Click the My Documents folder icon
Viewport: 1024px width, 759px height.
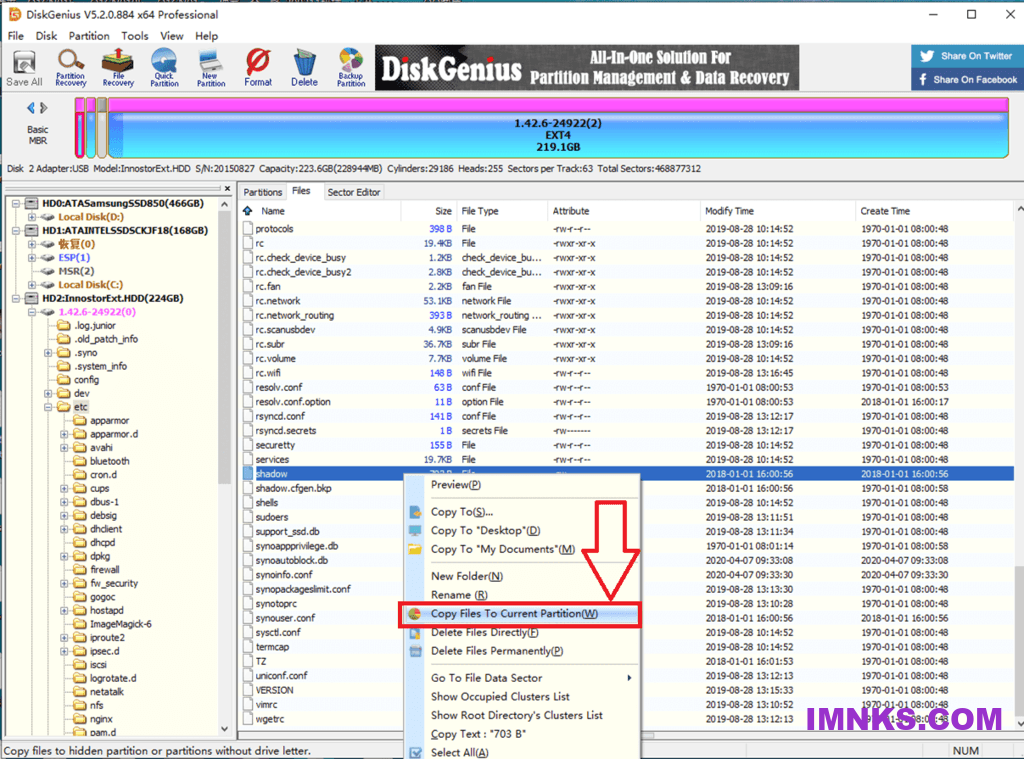pyautogui.click(x=415, y=549)
